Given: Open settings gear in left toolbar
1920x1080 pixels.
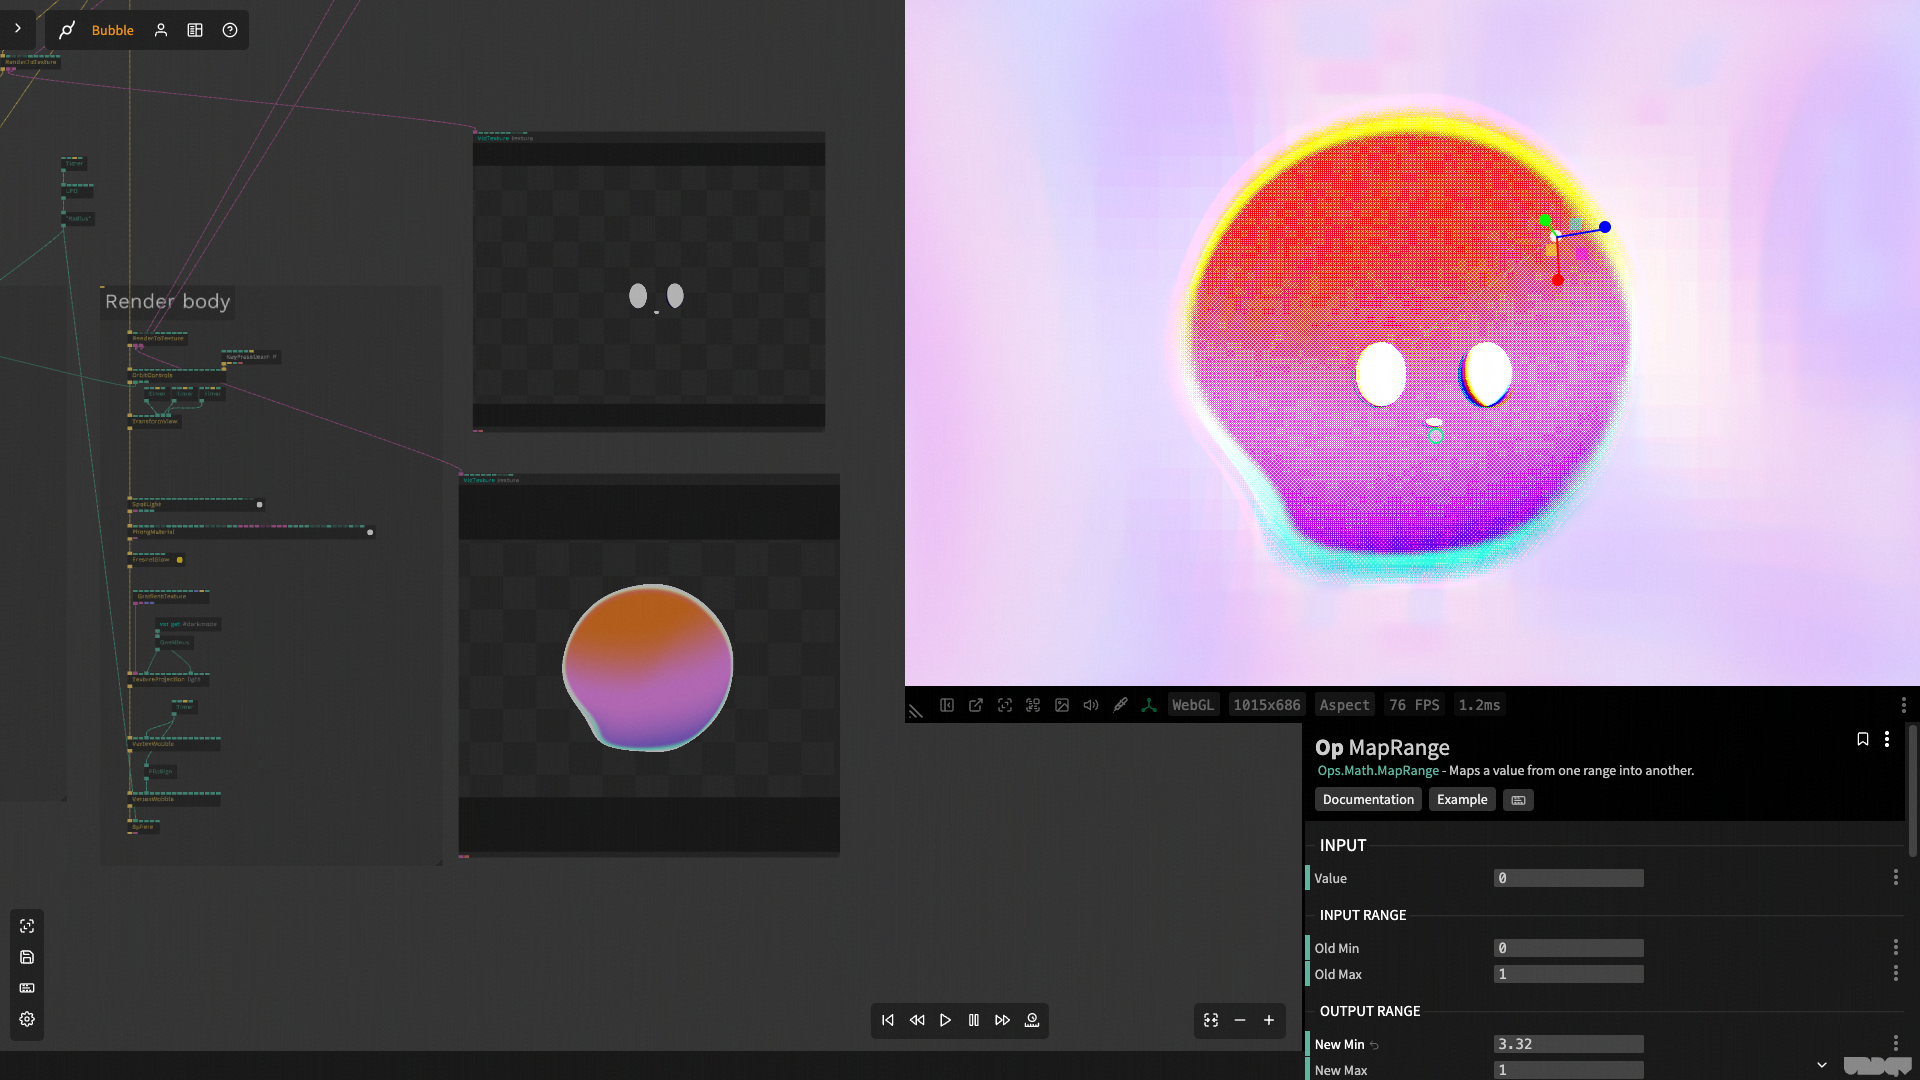Looking at the screenshot, I should point(27,1019).
